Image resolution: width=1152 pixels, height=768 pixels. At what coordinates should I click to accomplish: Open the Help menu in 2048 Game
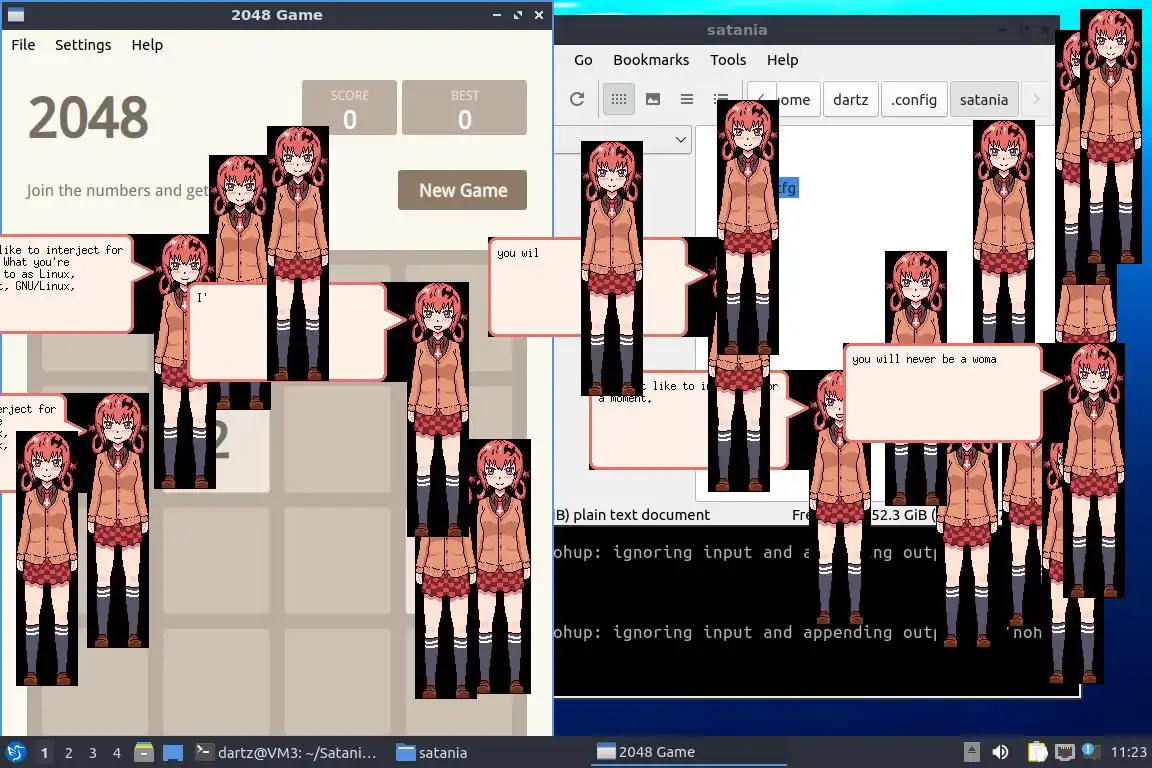point(147,45)
